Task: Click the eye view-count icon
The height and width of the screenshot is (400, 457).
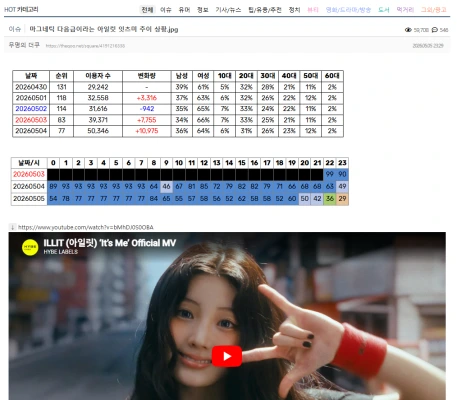Action: coord(408,30)
